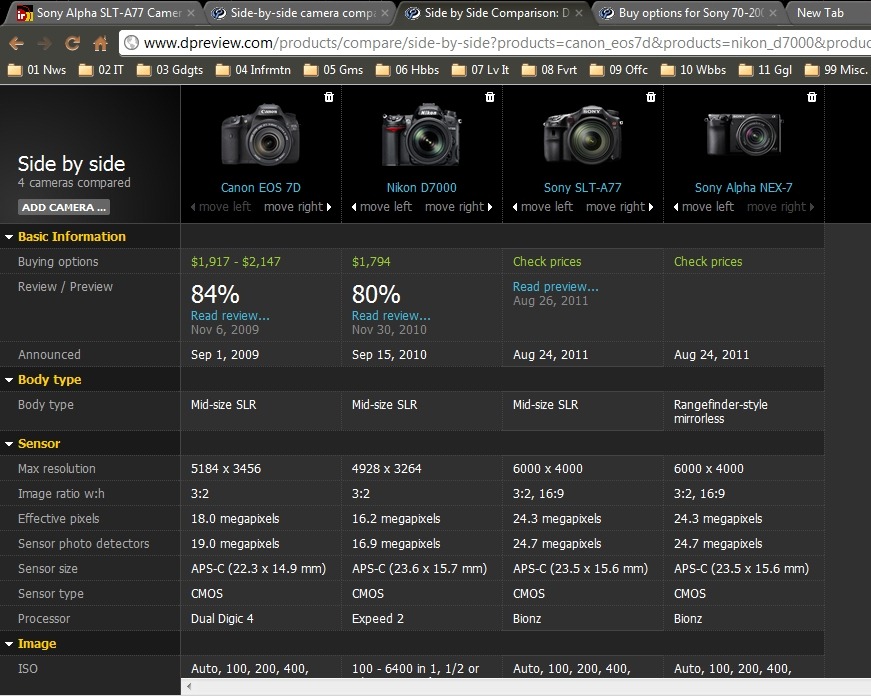This screenshot has width=871, height=696.
Task: Reload the page with refresh icon
Action: [x=72, y=43]
